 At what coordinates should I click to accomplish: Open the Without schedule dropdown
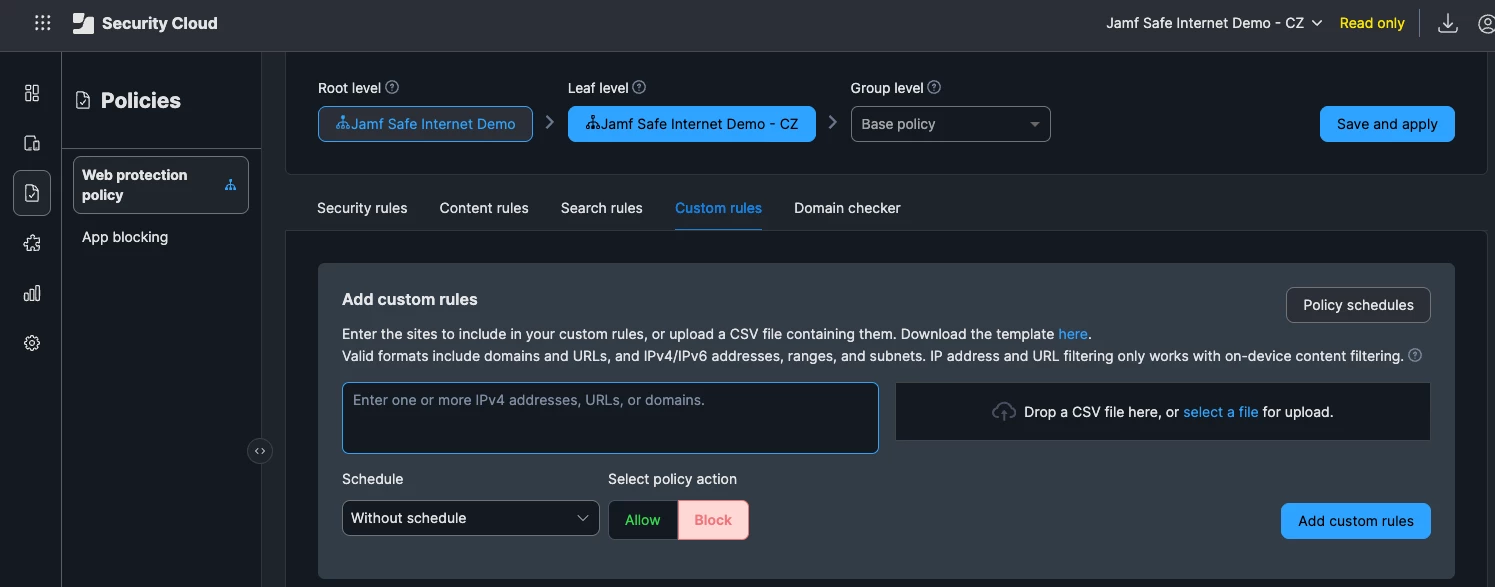click(471, 518)
